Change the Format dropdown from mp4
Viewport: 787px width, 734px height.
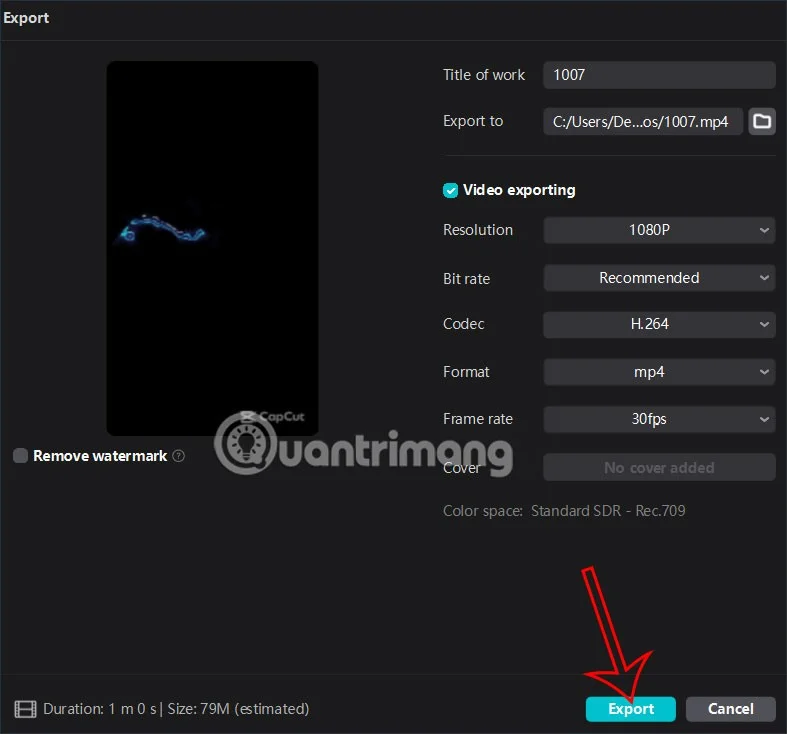coord(659,372)
